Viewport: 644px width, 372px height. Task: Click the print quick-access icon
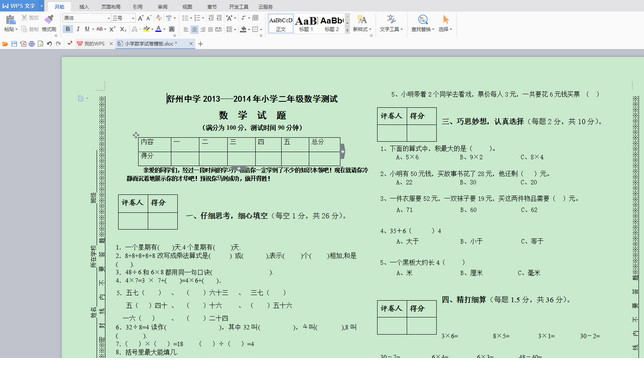32,44
